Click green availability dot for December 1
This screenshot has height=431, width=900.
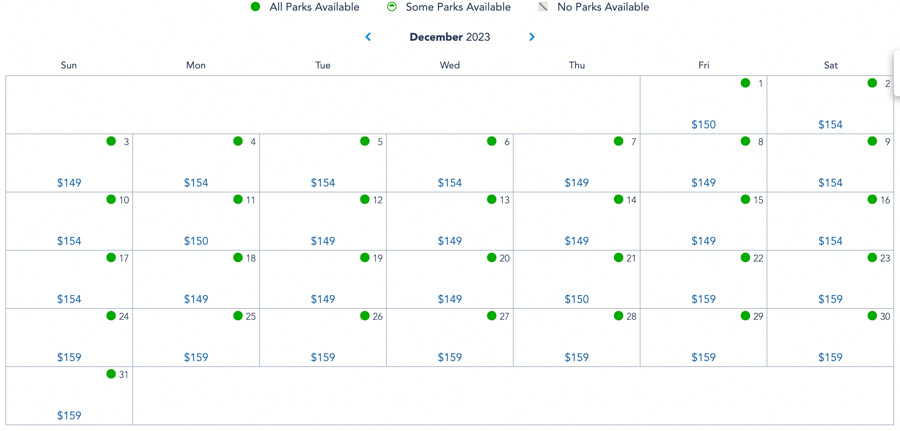click(x=745, y=83)
